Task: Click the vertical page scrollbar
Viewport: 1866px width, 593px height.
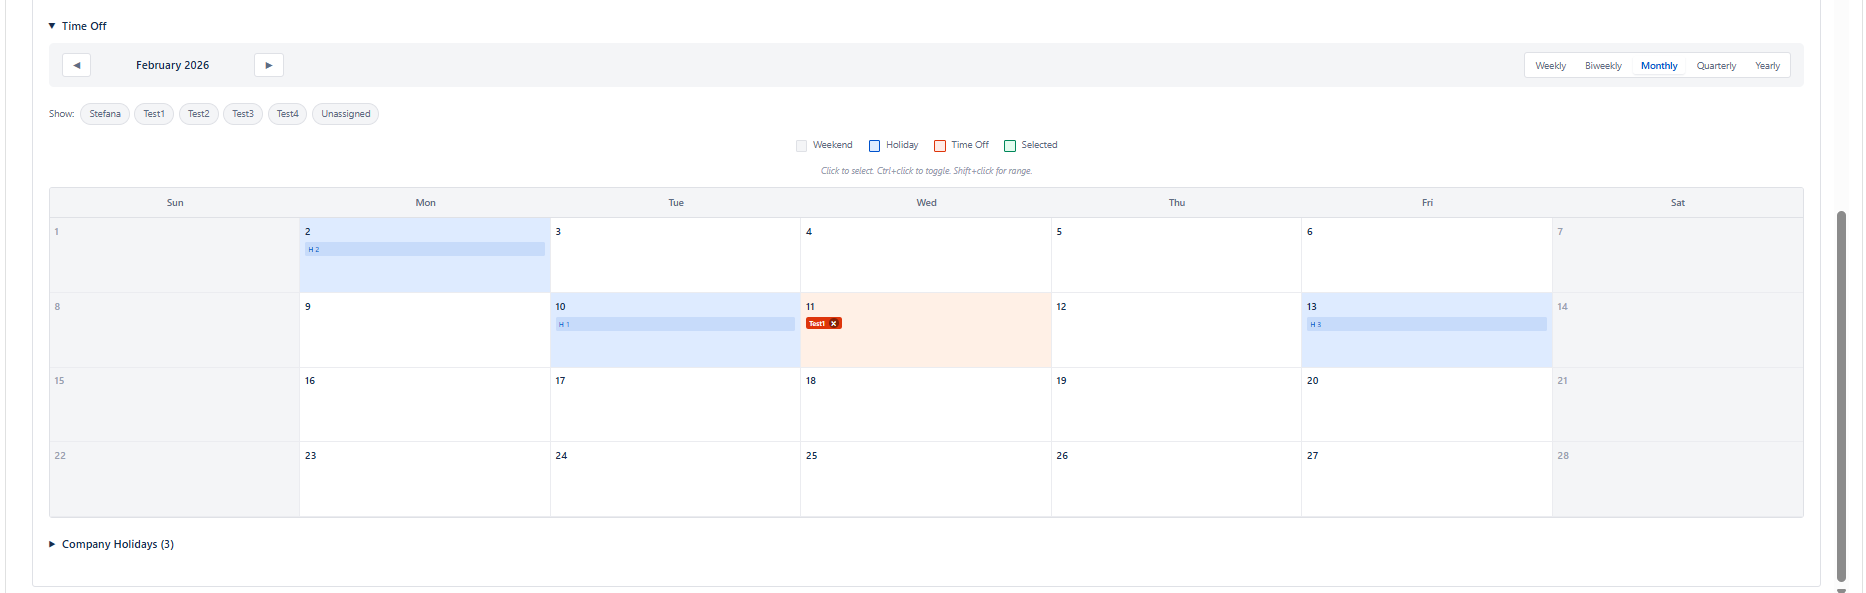Action: [x=1841, y=395]
